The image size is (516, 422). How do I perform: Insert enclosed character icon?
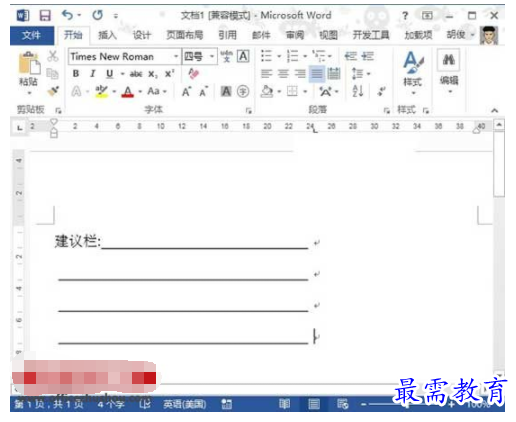pyautogui.click(x=243, y=91)
